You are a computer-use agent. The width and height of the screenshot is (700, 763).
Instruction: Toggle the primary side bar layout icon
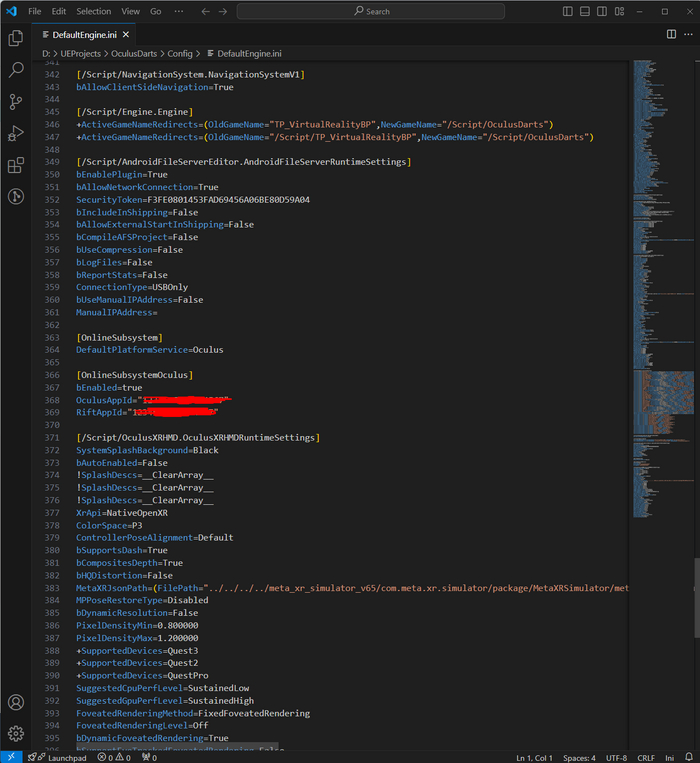(x=568, y=11)
